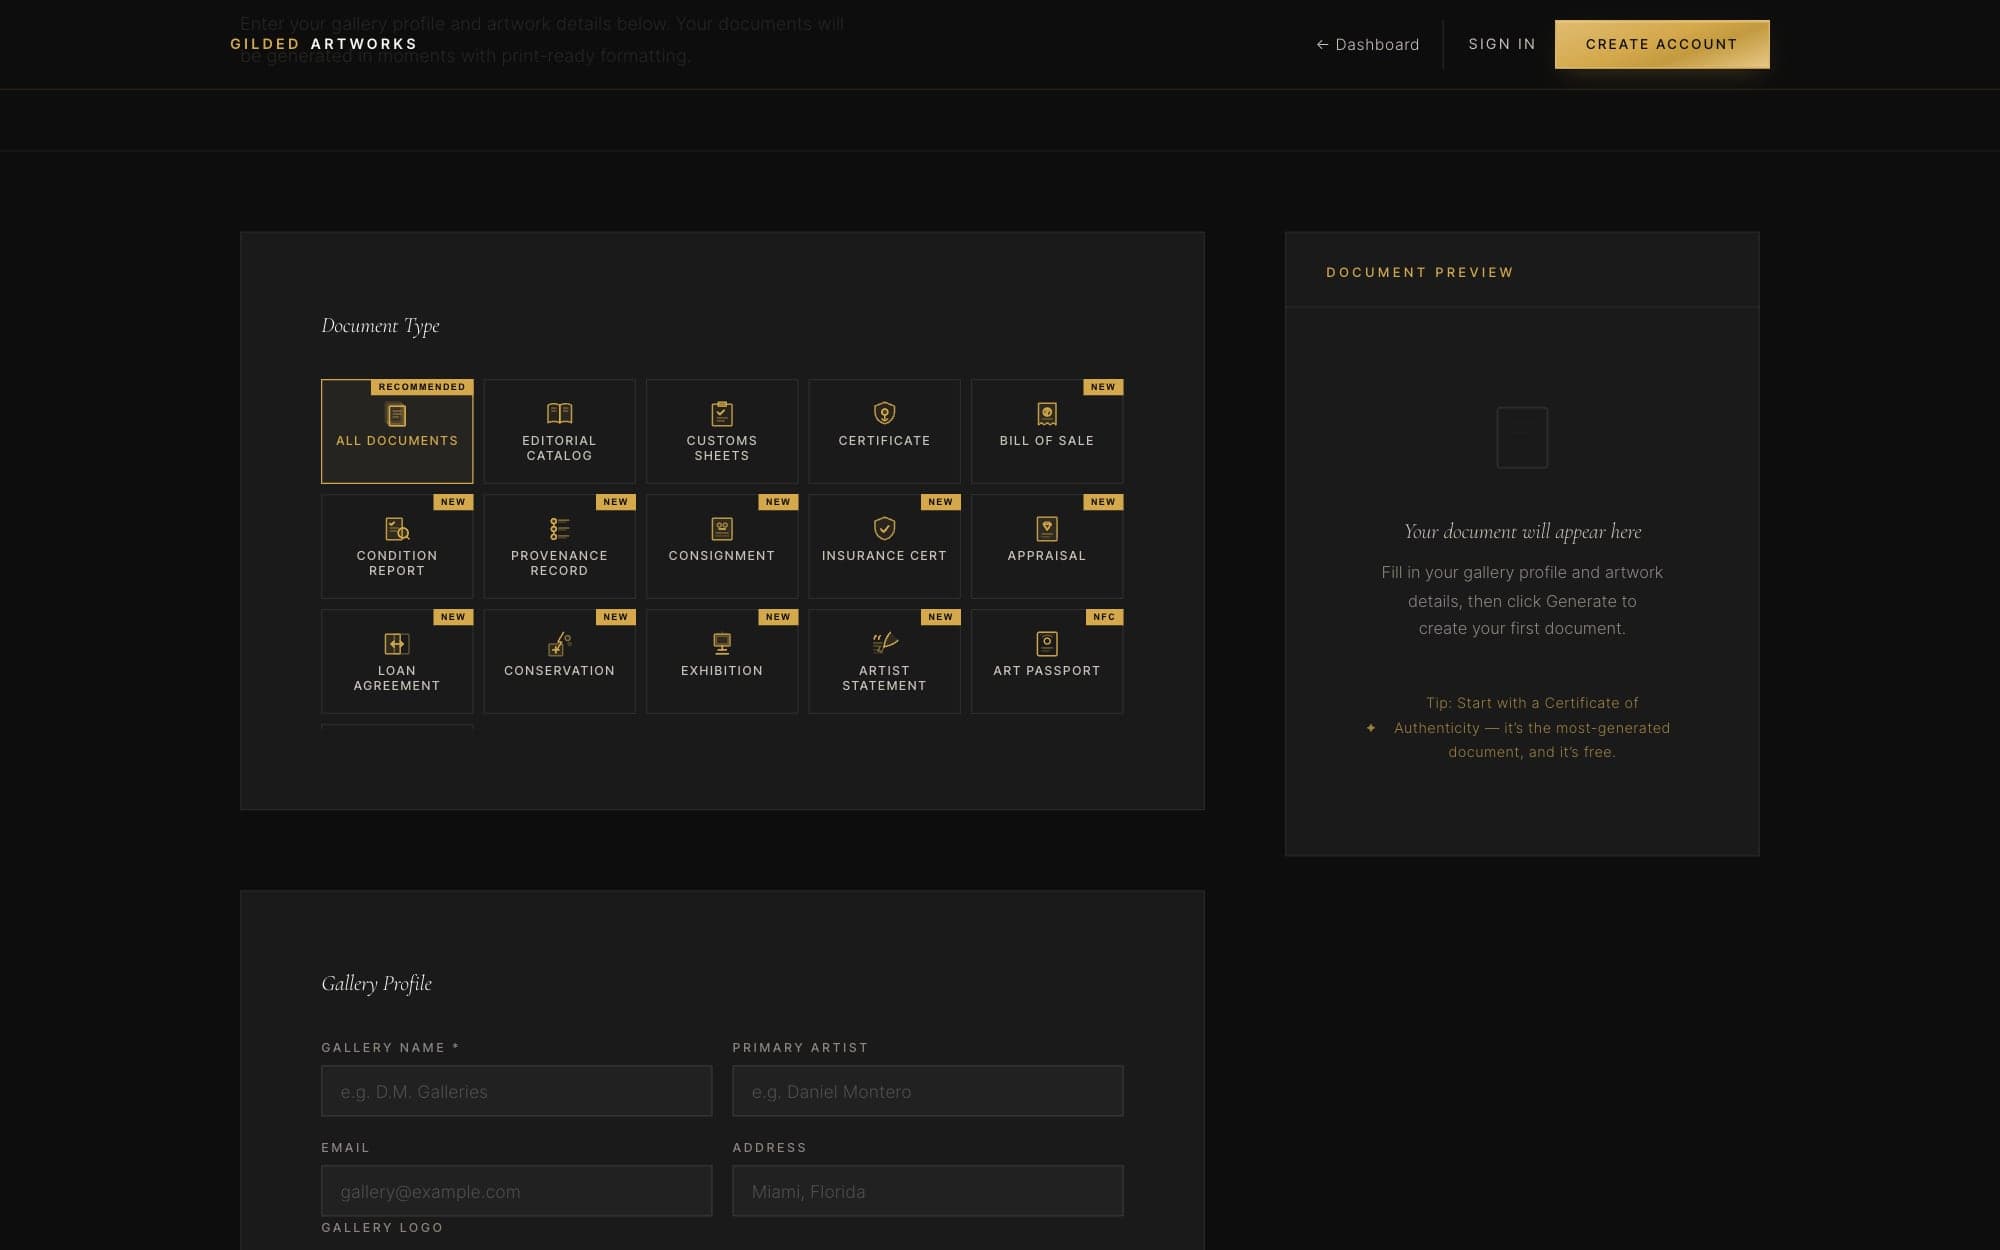Viewport: 2000px width, 1250px height.
Task: Focus the Address input field
Action: 927,1191
